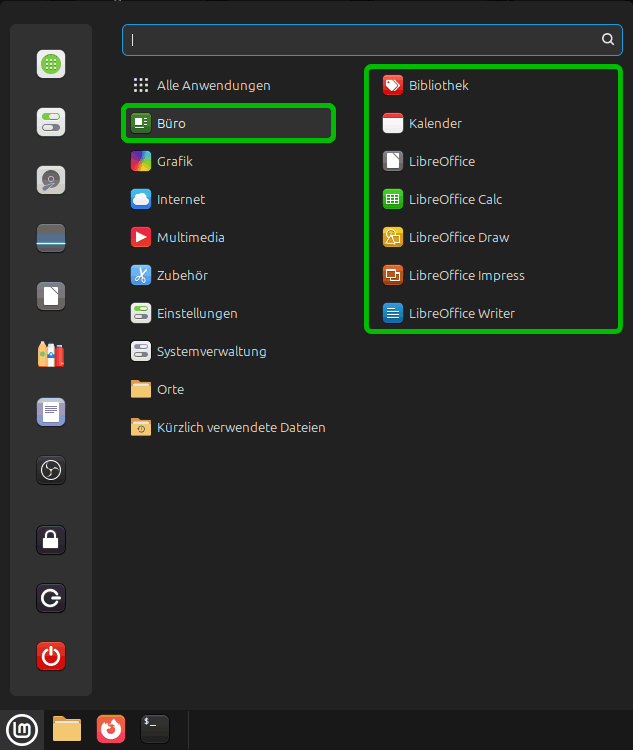Click the Linux Mint menu button
This screenshot has width=633, height=750.
tap(22, 729)
